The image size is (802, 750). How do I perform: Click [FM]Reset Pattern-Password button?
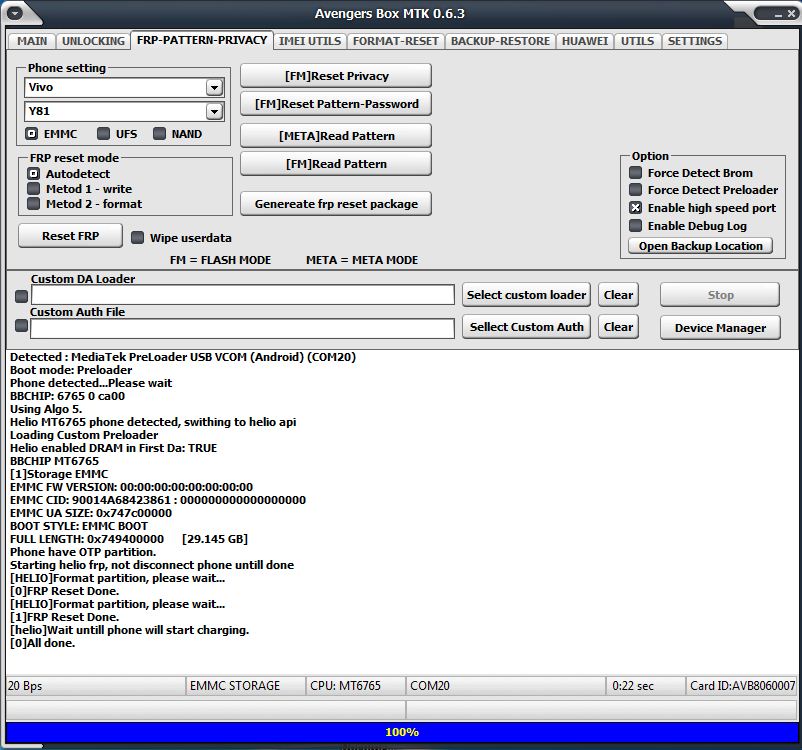[336, 104]
